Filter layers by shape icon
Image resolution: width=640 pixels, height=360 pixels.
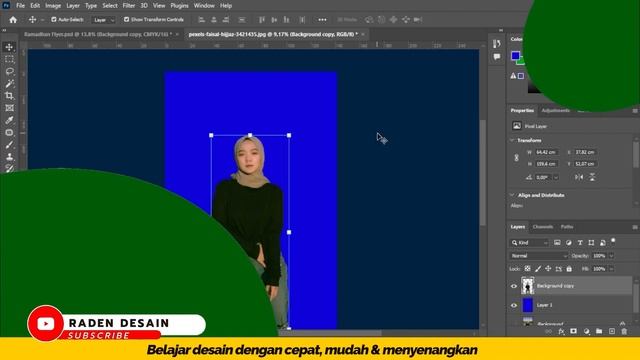click(591, 242)
